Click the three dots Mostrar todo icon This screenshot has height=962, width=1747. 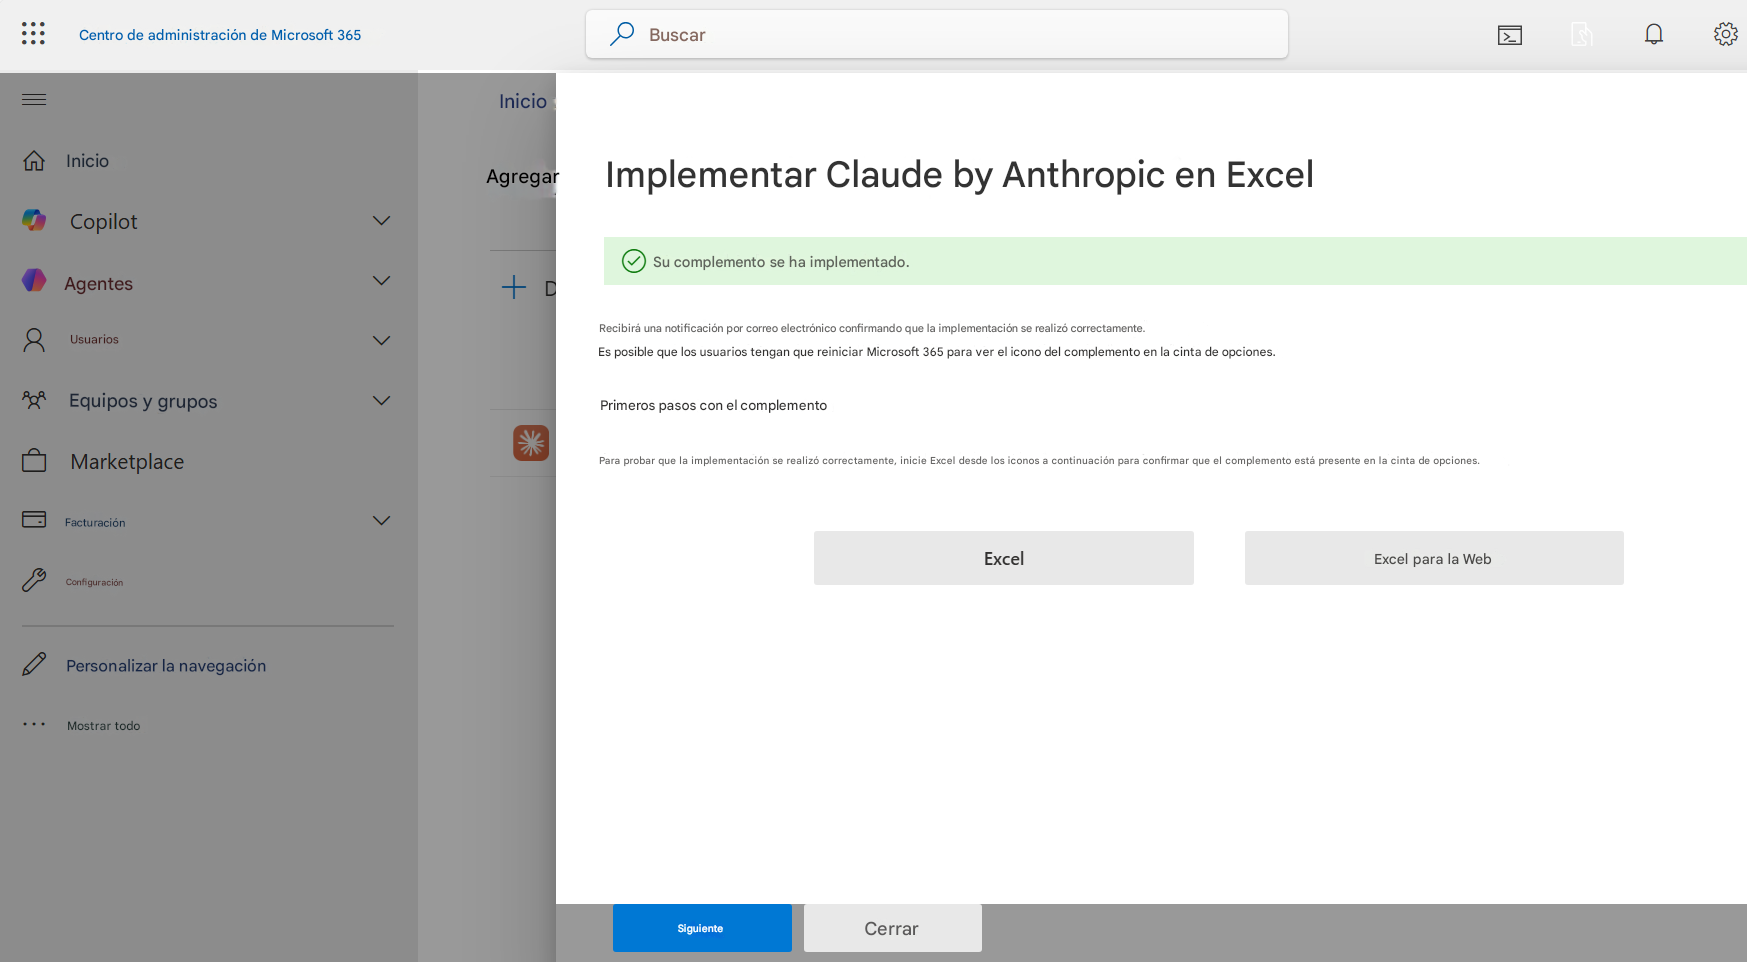34,724
